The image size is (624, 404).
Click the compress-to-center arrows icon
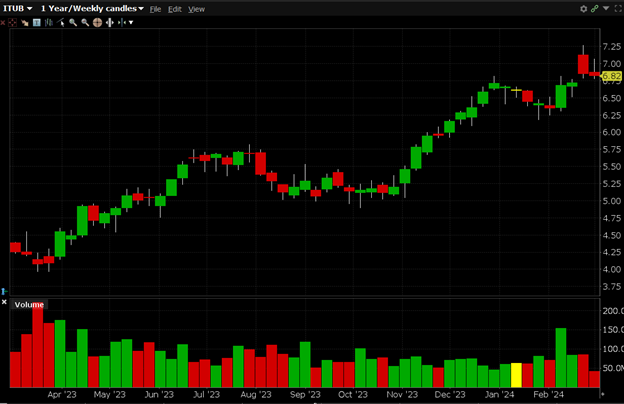pos(122,23)
